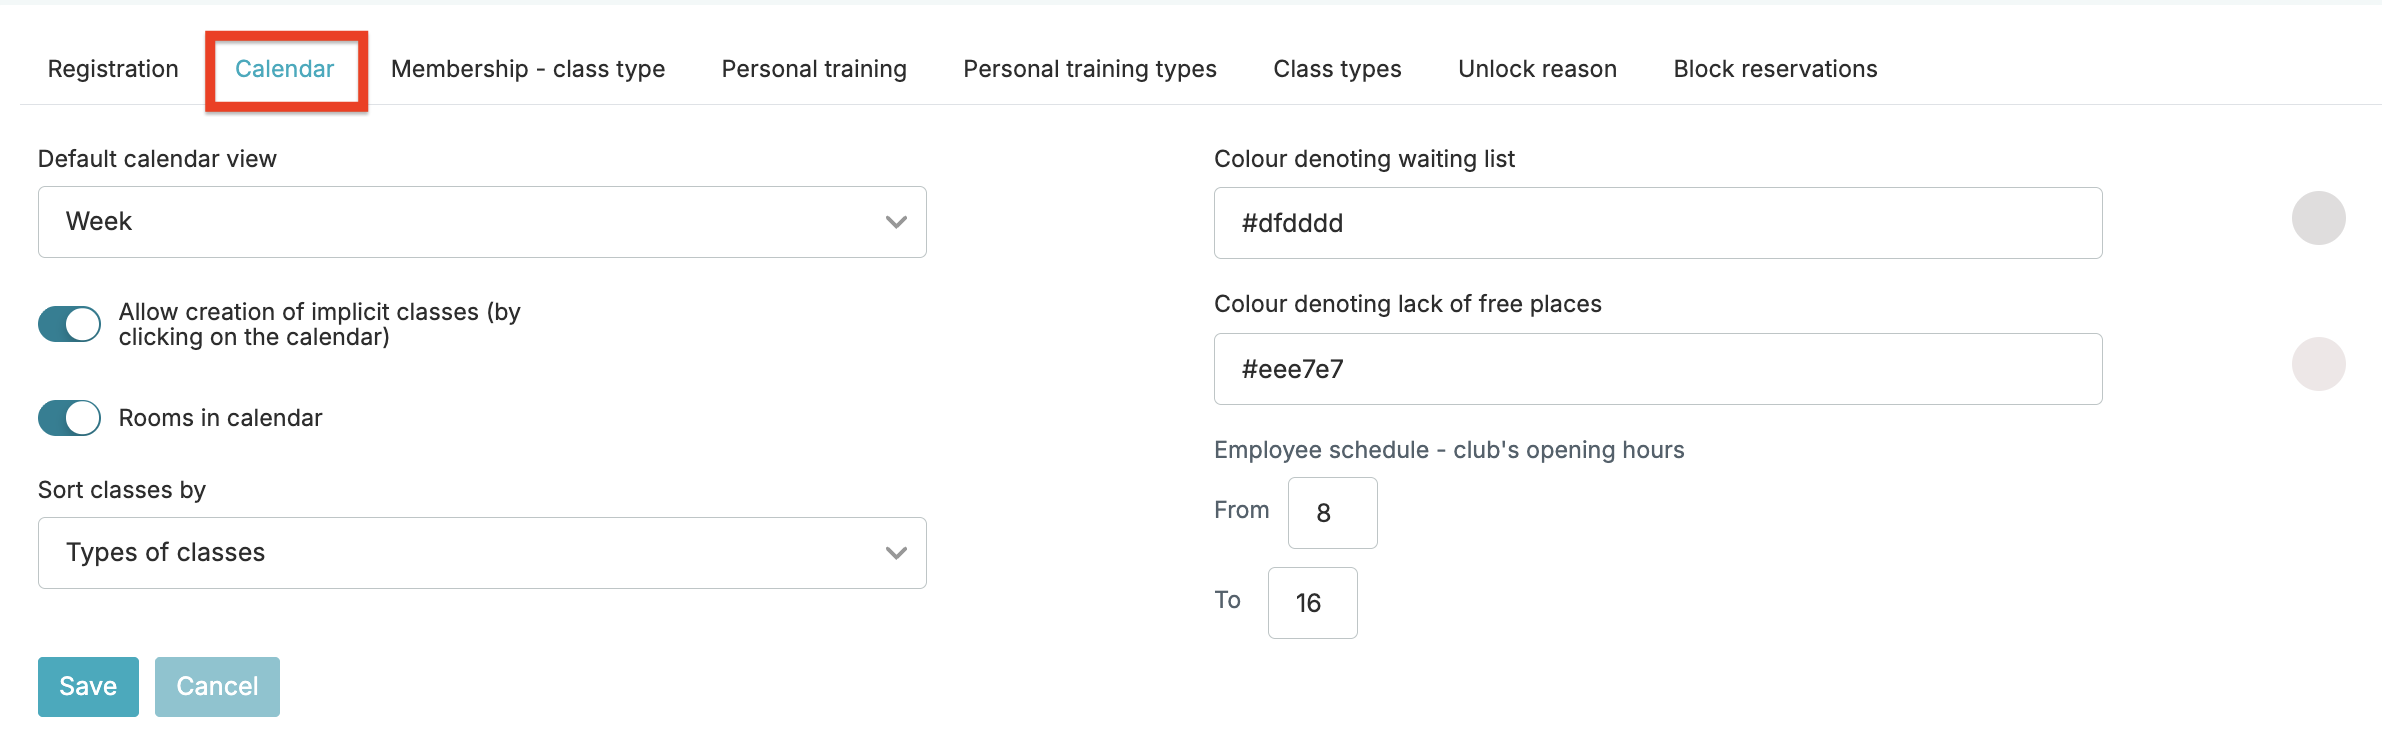Open the Membership - class type tab

(x=528, y=69)
